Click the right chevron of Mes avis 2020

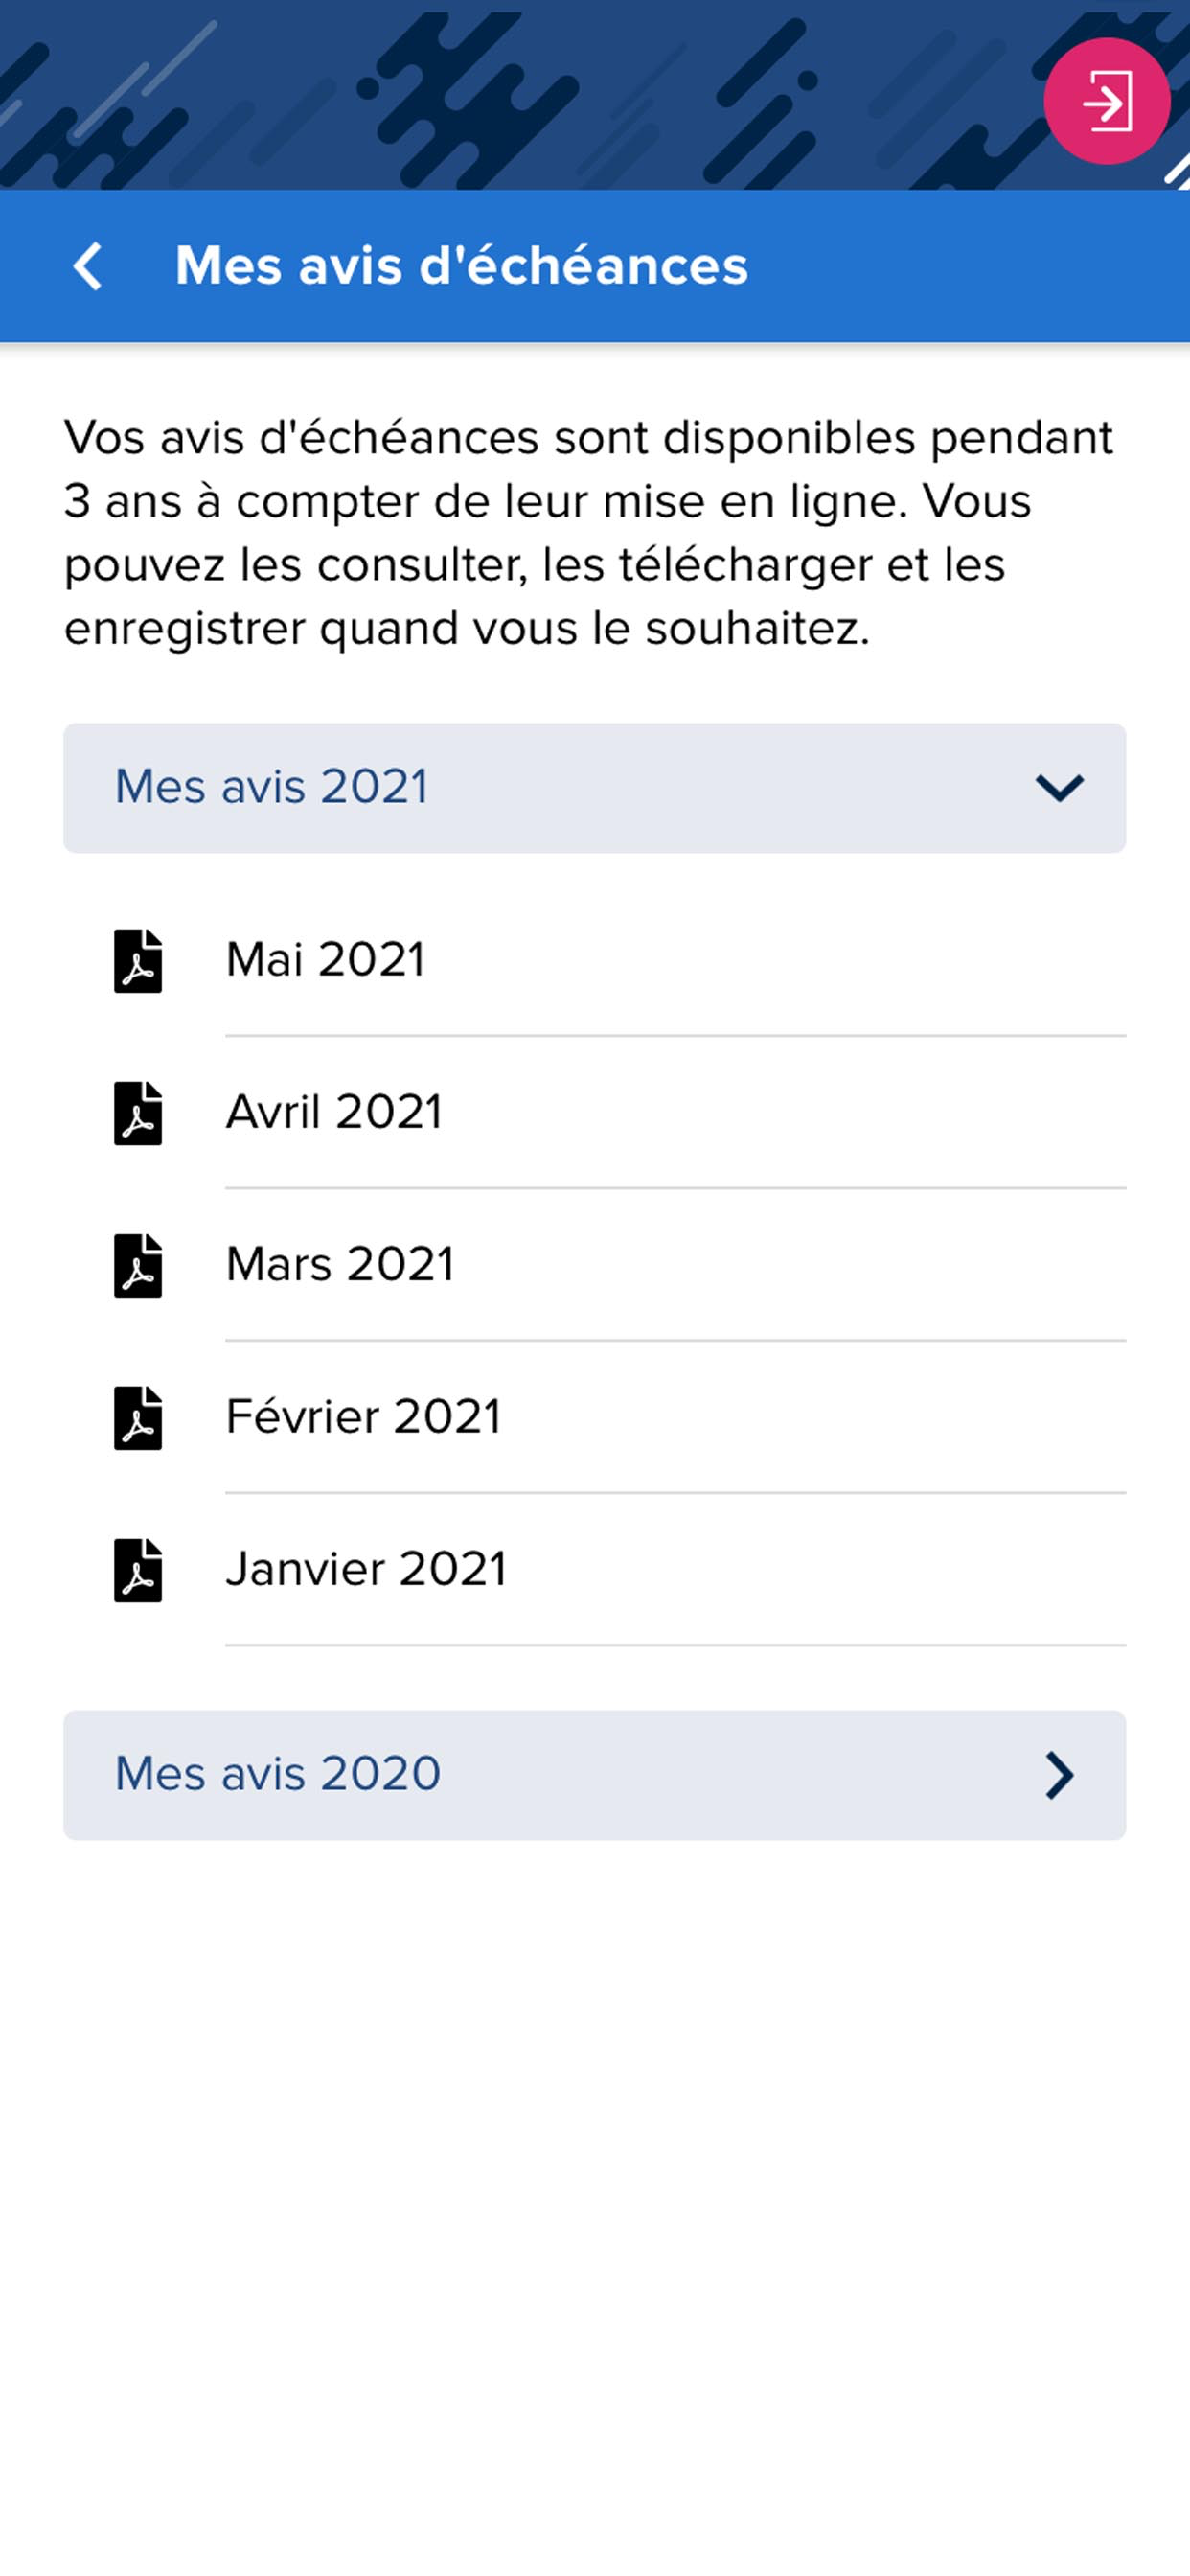click(1060, 1775)
